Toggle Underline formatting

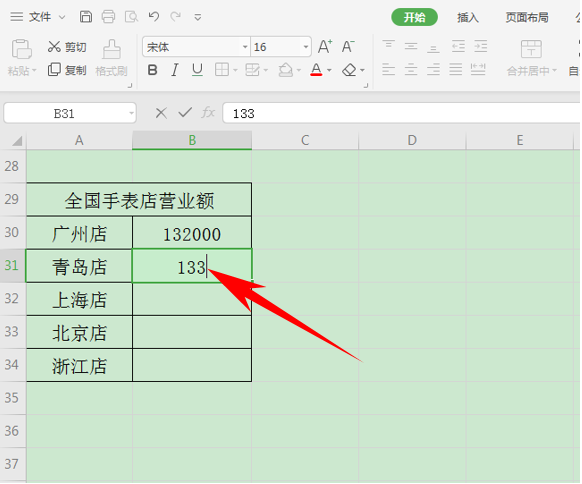point(197,70)
